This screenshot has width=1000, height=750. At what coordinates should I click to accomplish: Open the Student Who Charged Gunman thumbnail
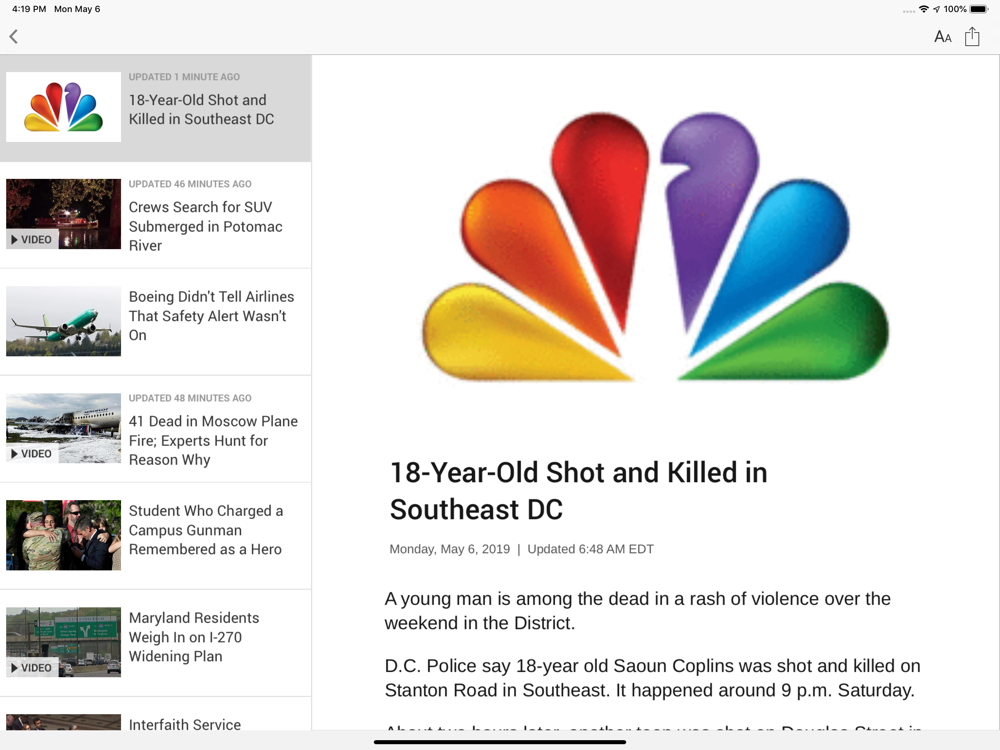(x=63, y=535)
